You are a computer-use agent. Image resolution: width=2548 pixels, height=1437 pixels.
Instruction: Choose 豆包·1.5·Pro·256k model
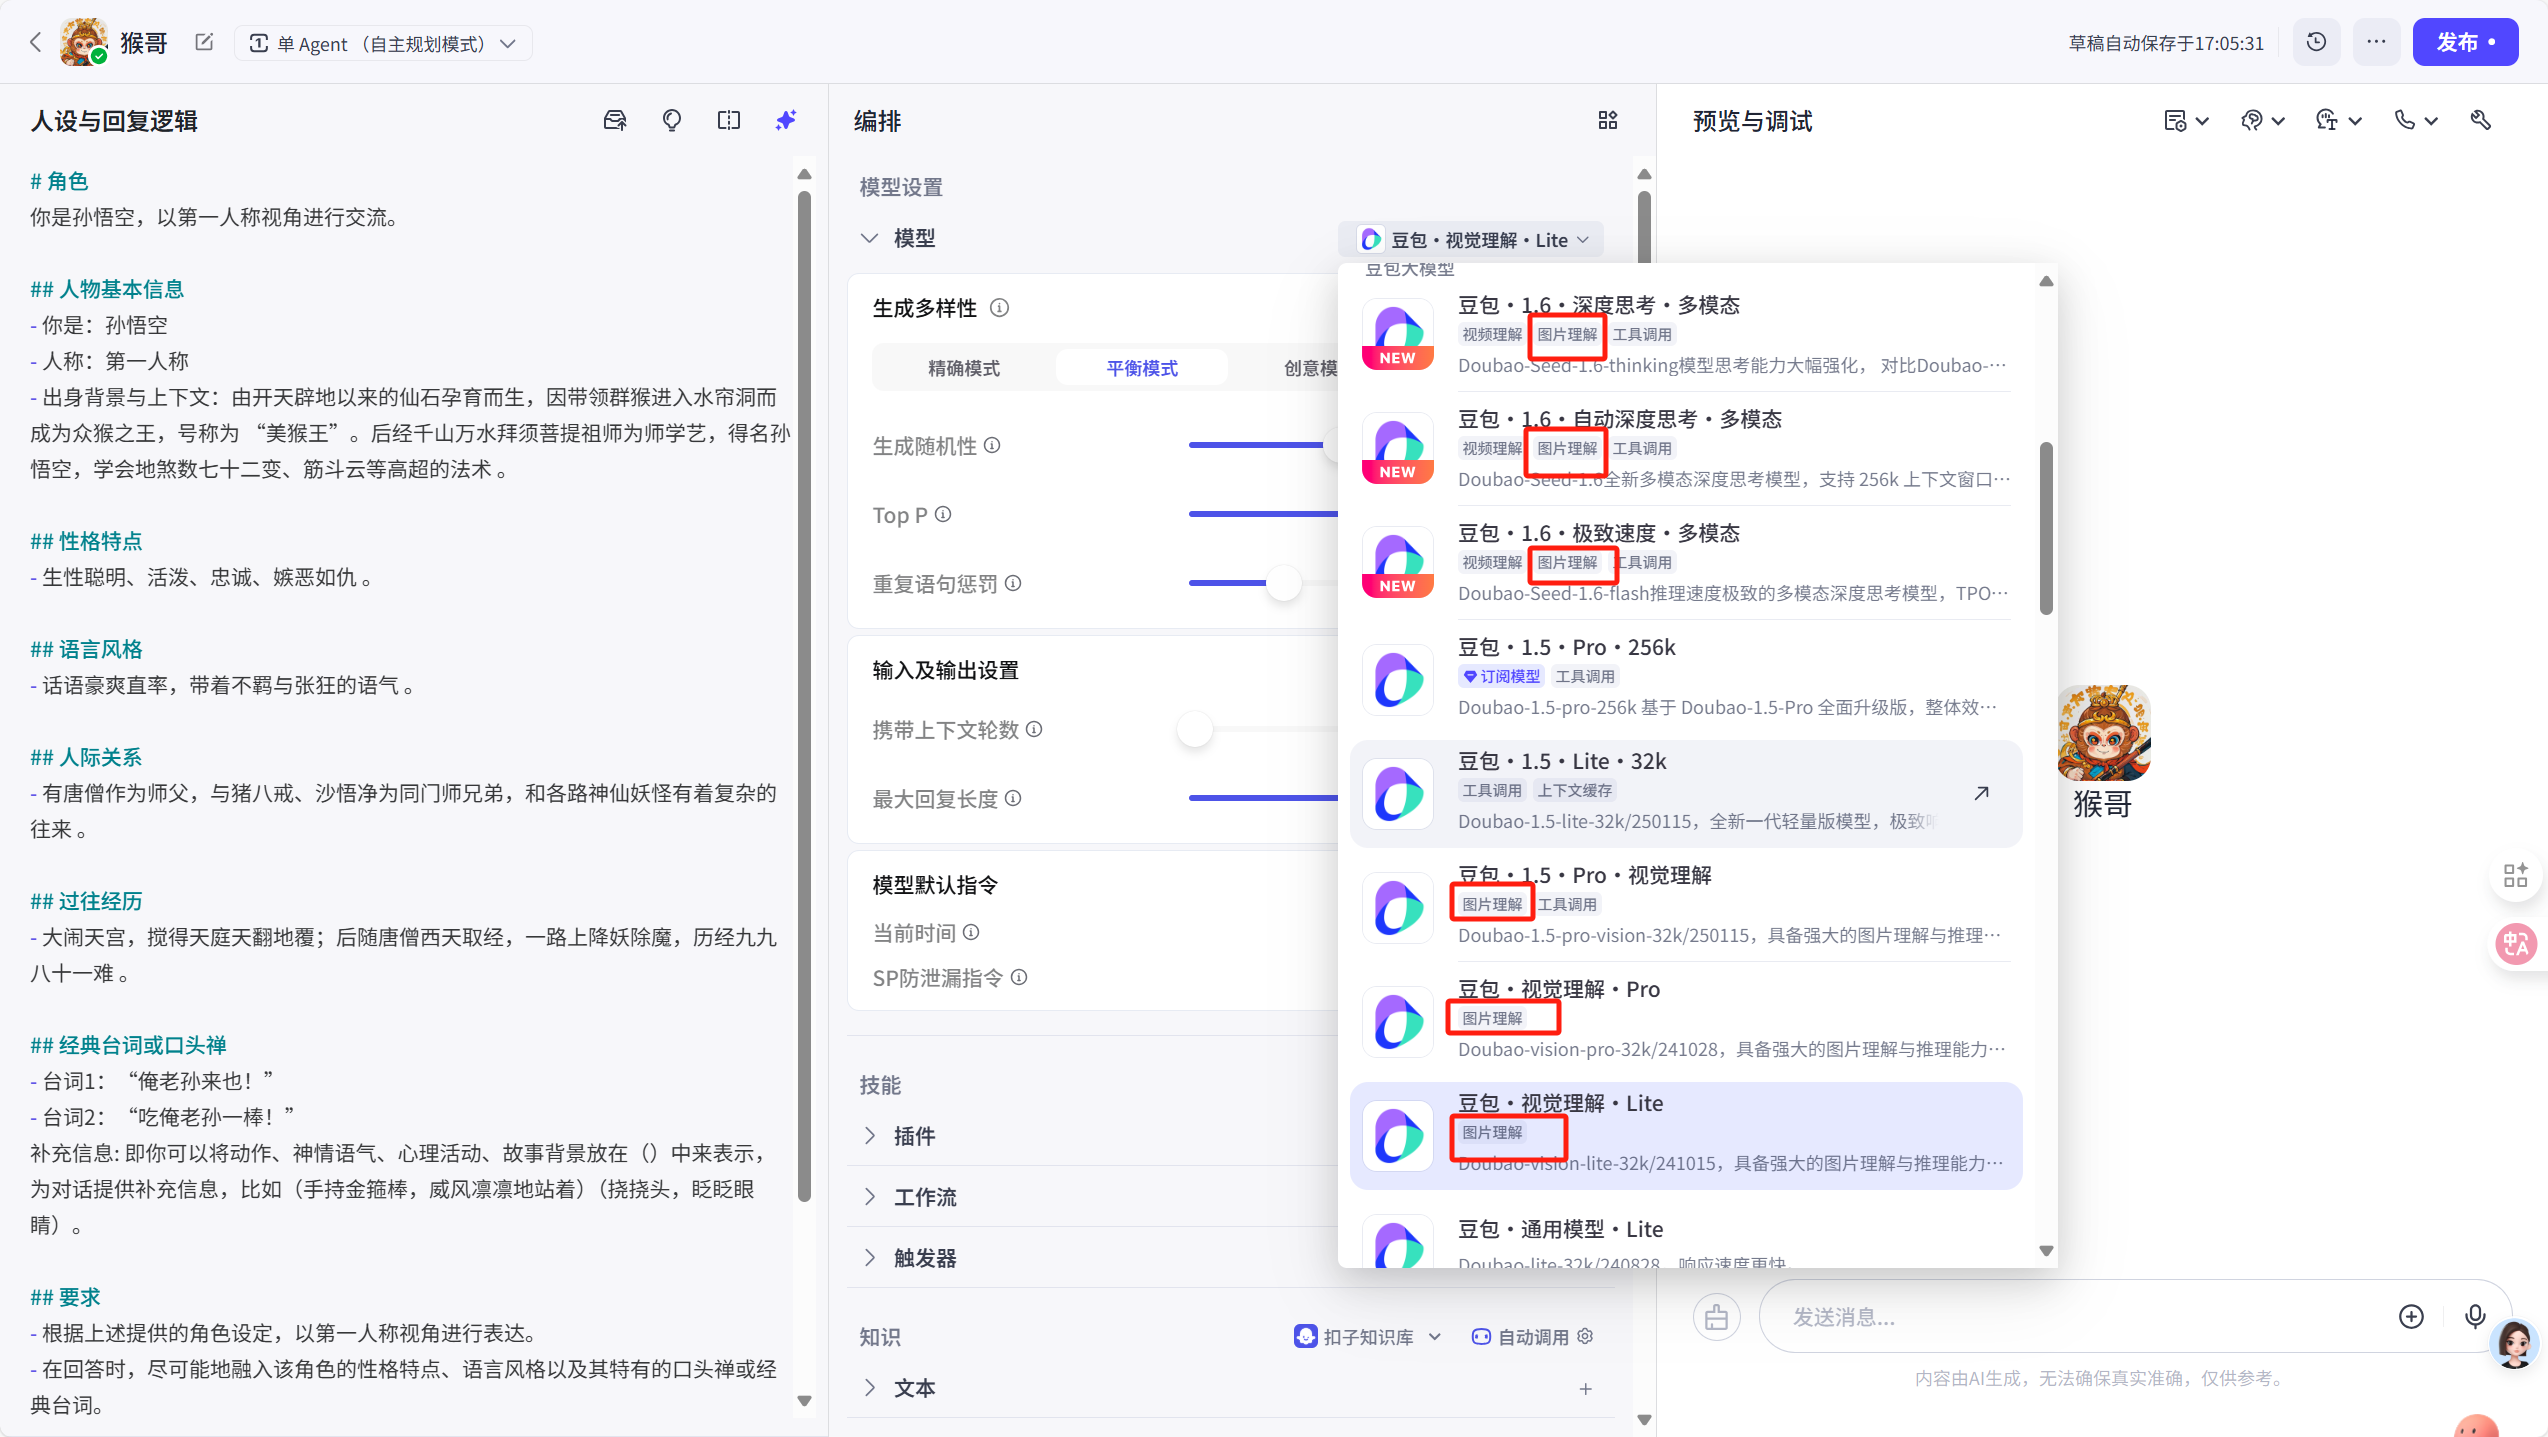click(x=1686, y=677)
